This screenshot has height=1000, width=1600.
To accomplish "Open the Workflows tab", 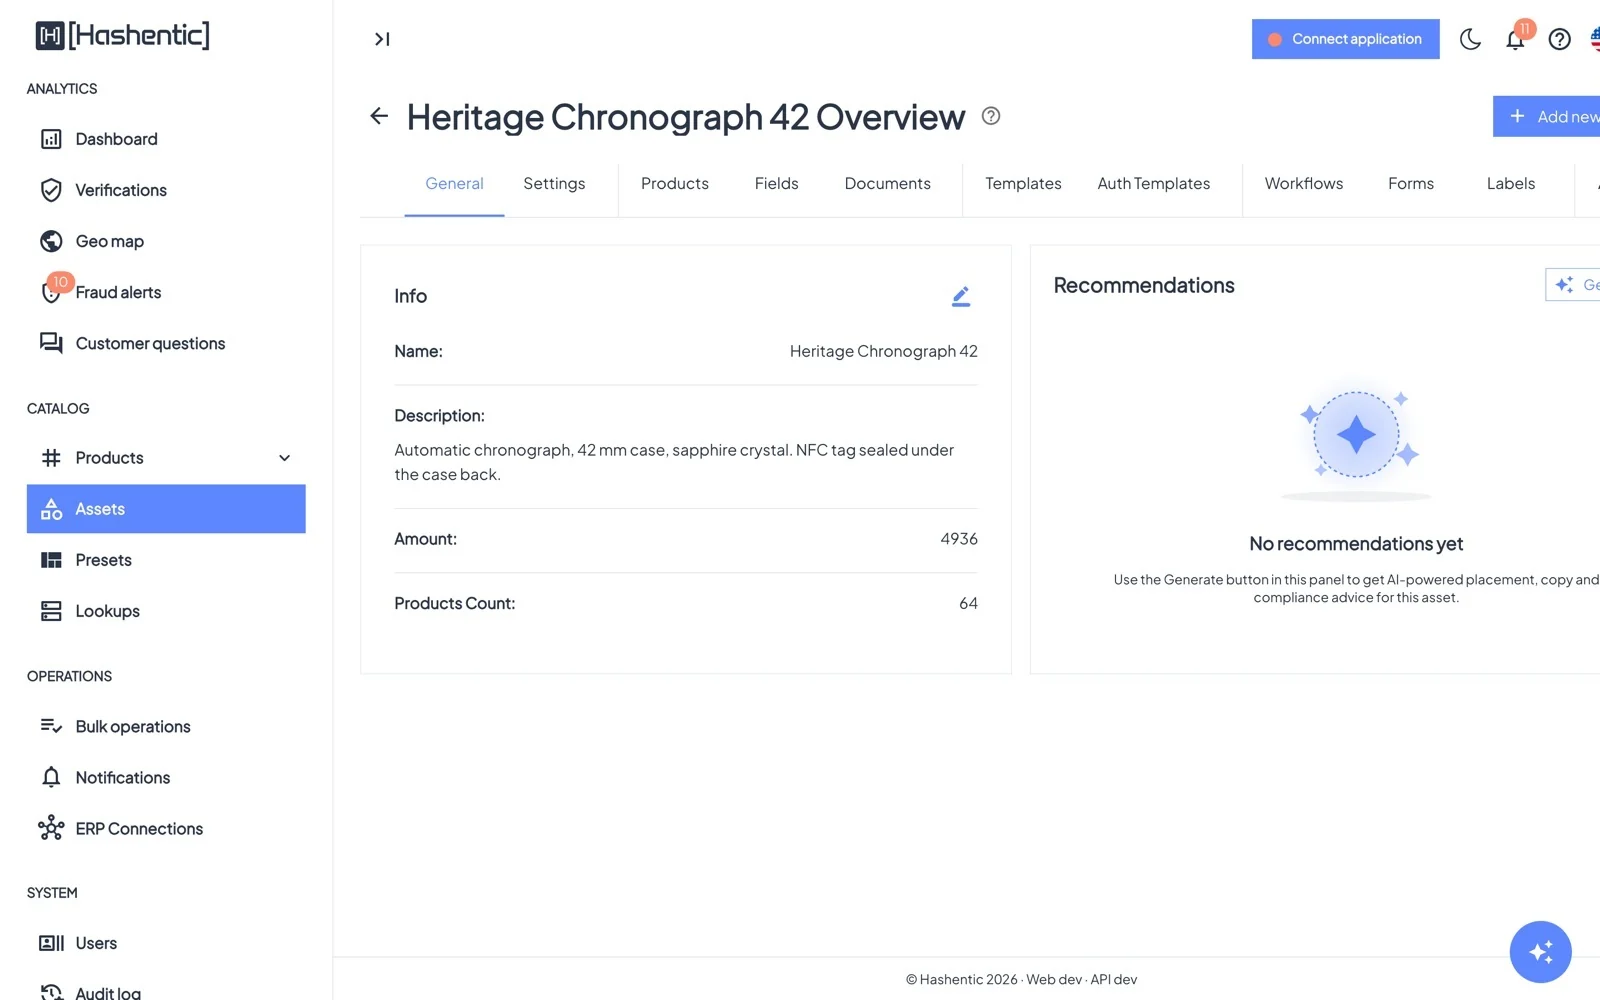I will pos(1303,184).
